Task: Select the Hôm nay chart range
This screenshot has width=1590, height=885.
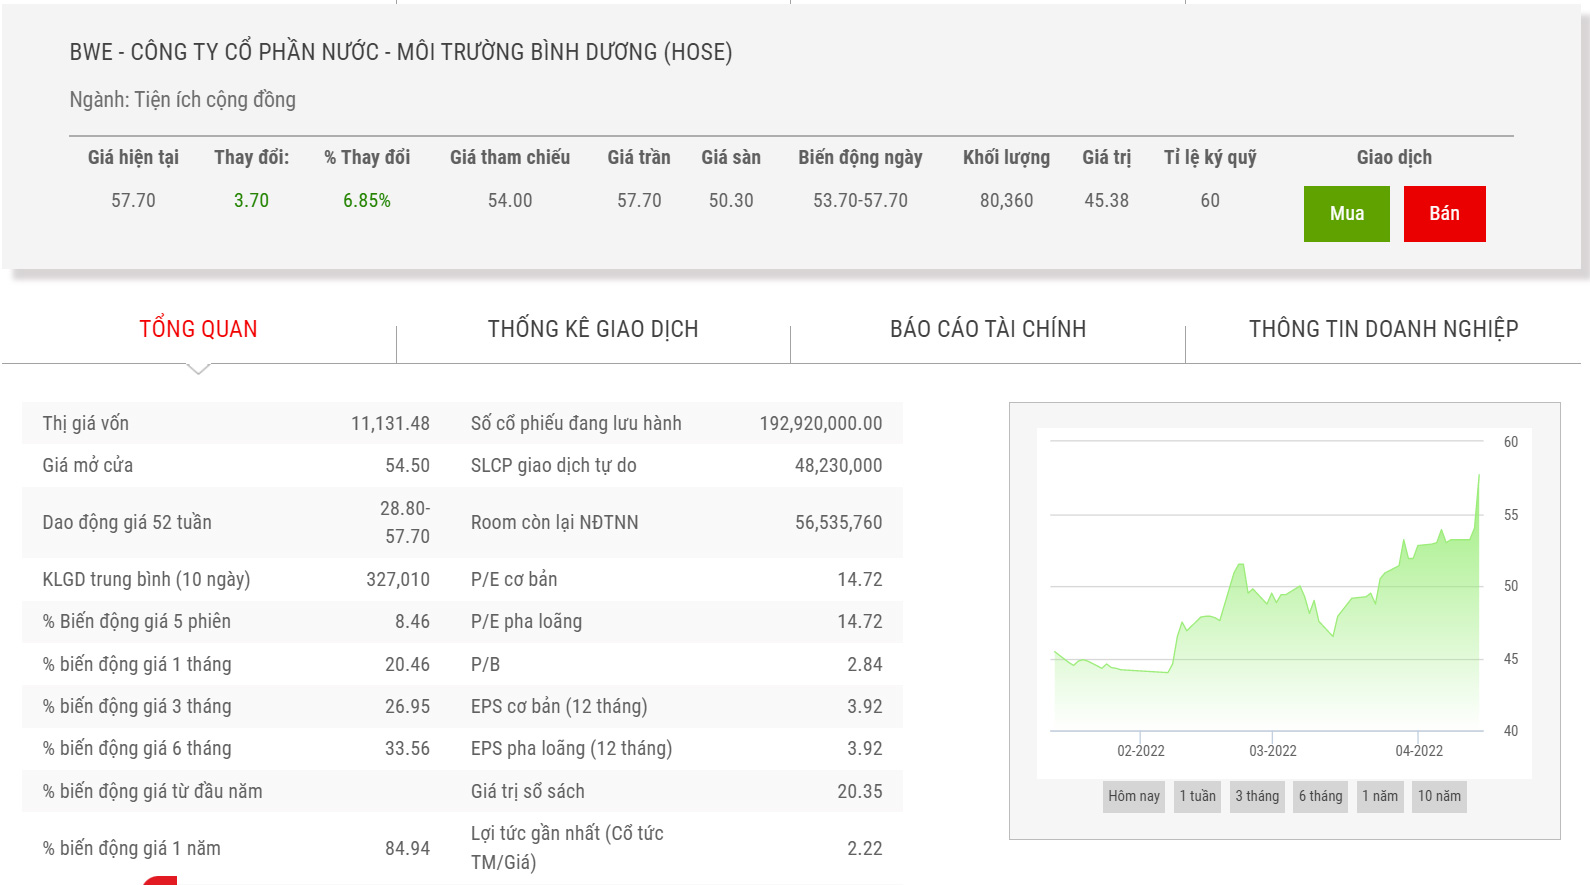Action: (x=1133, y=796)
